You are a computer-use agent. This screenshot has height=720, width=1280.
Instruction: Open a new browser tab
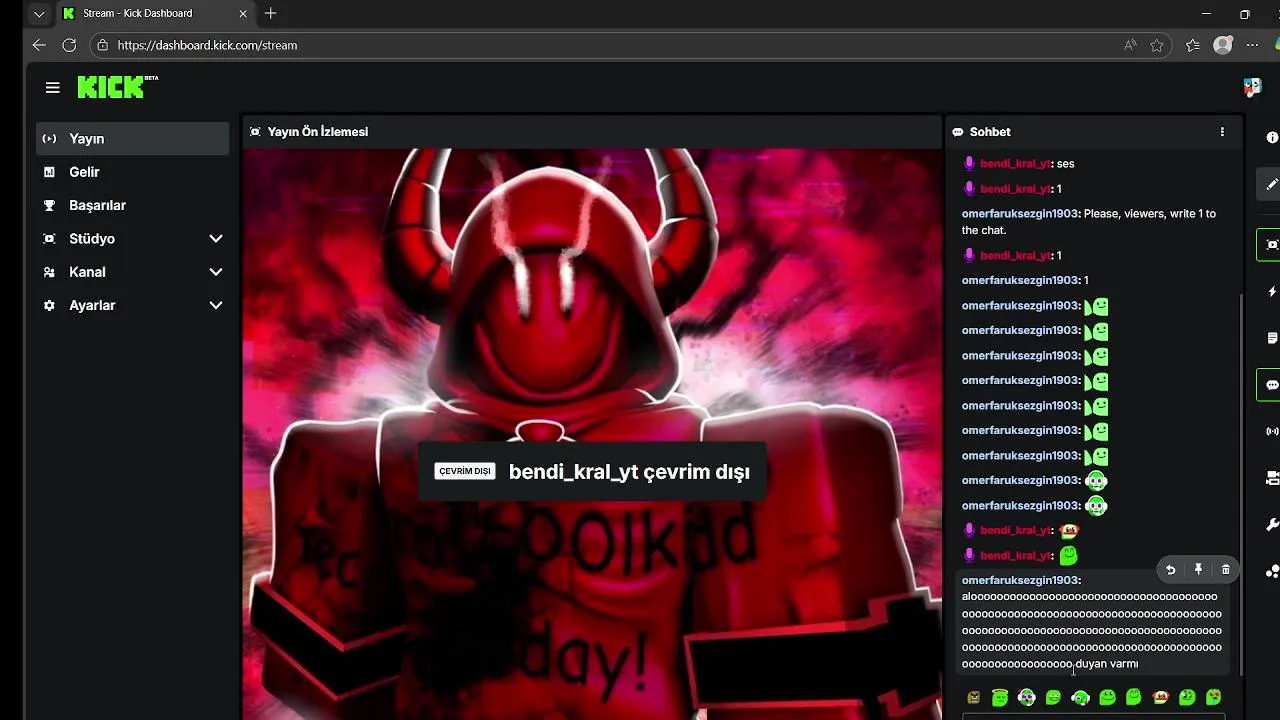271,13
